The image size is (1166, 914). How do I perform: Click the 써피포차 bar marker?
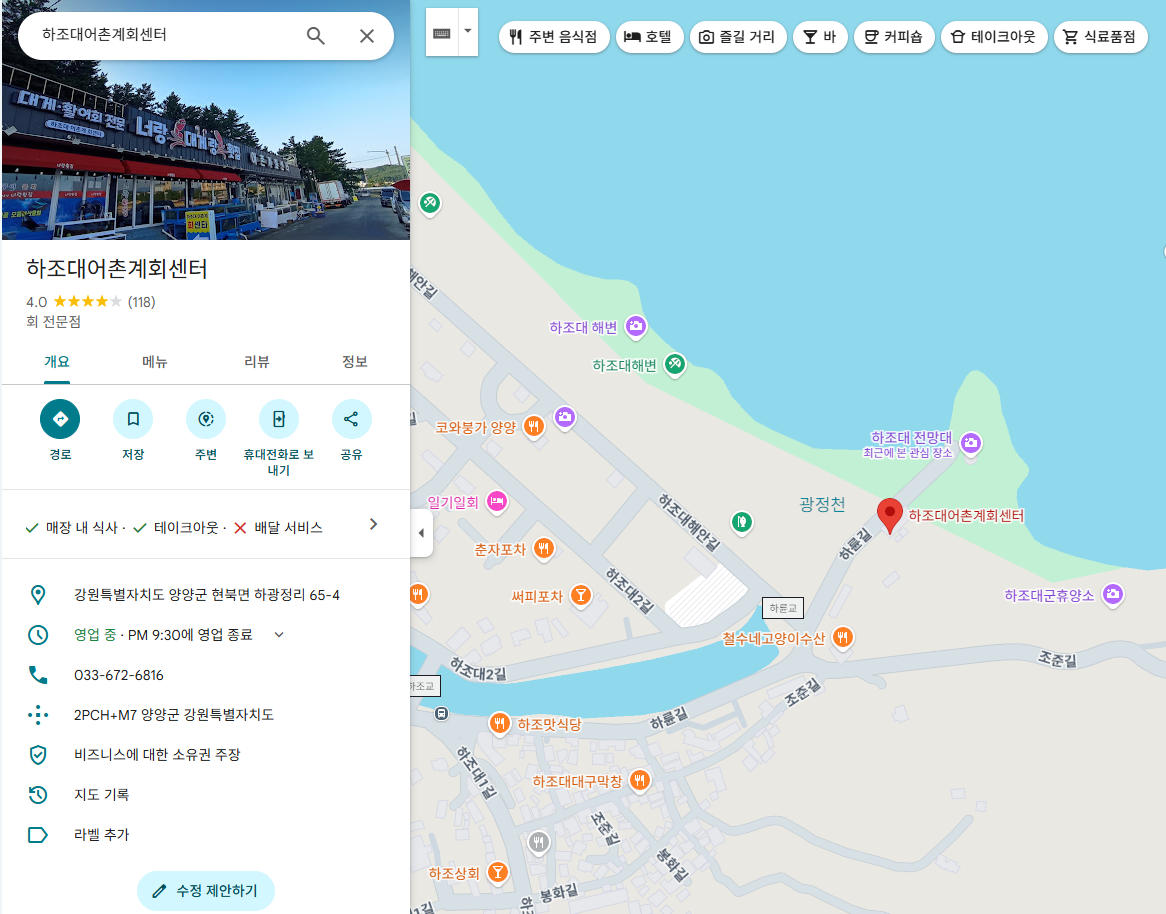(x=581, y=595)
